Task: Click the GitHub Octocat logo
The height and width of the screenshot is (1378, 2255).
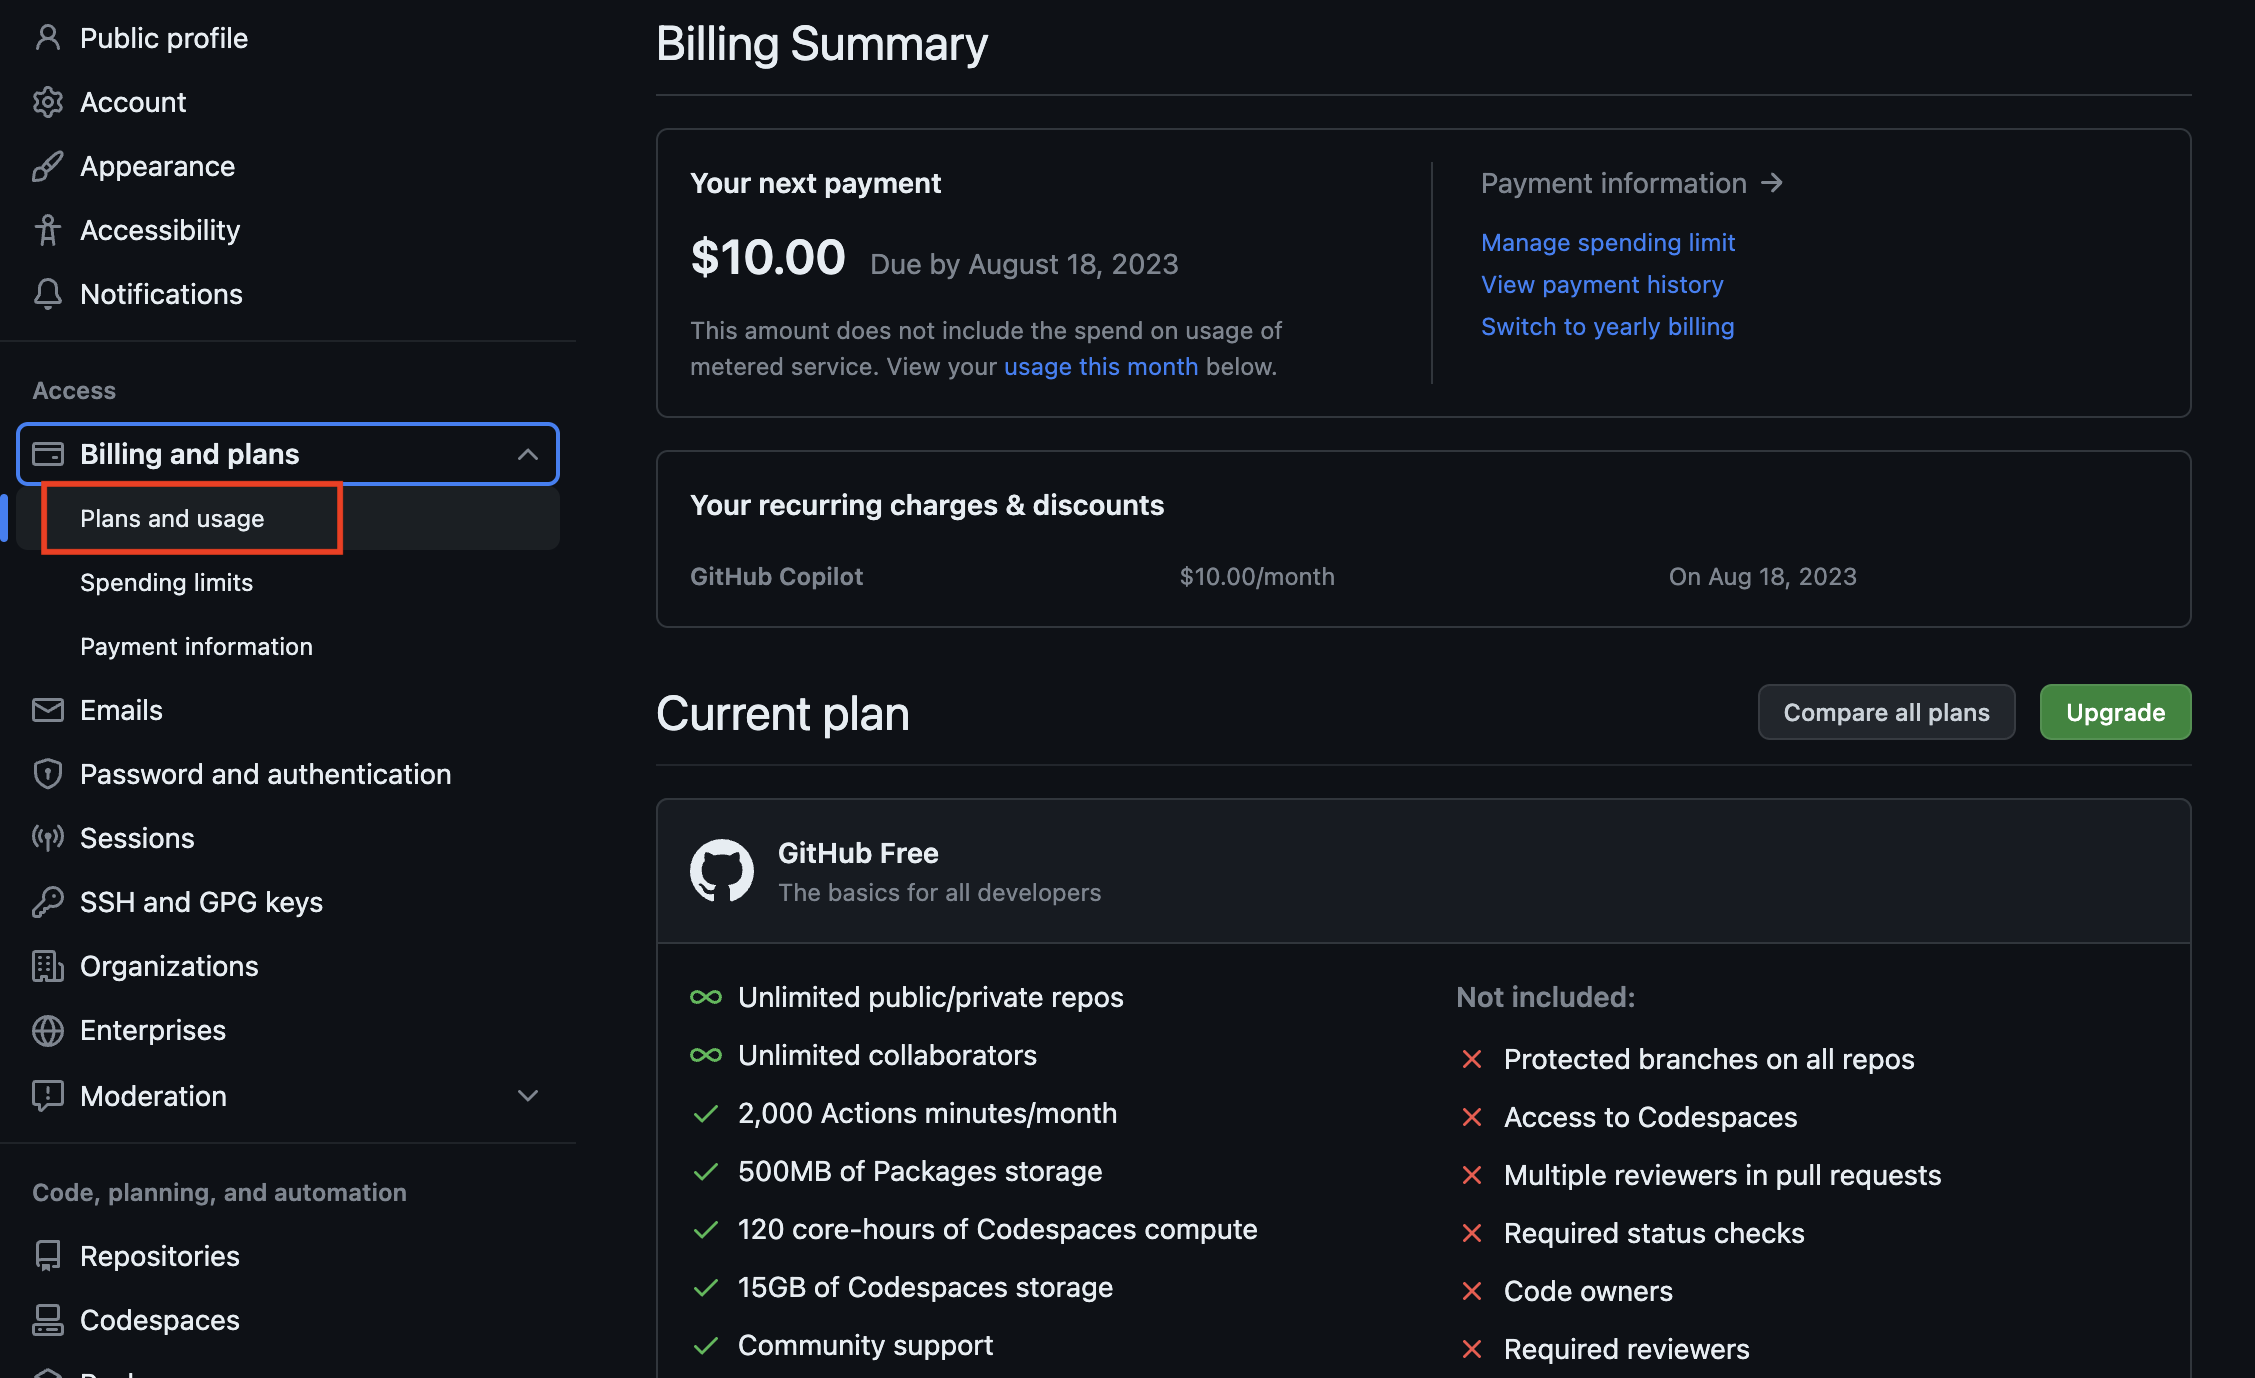Action: tap(721, 870)
